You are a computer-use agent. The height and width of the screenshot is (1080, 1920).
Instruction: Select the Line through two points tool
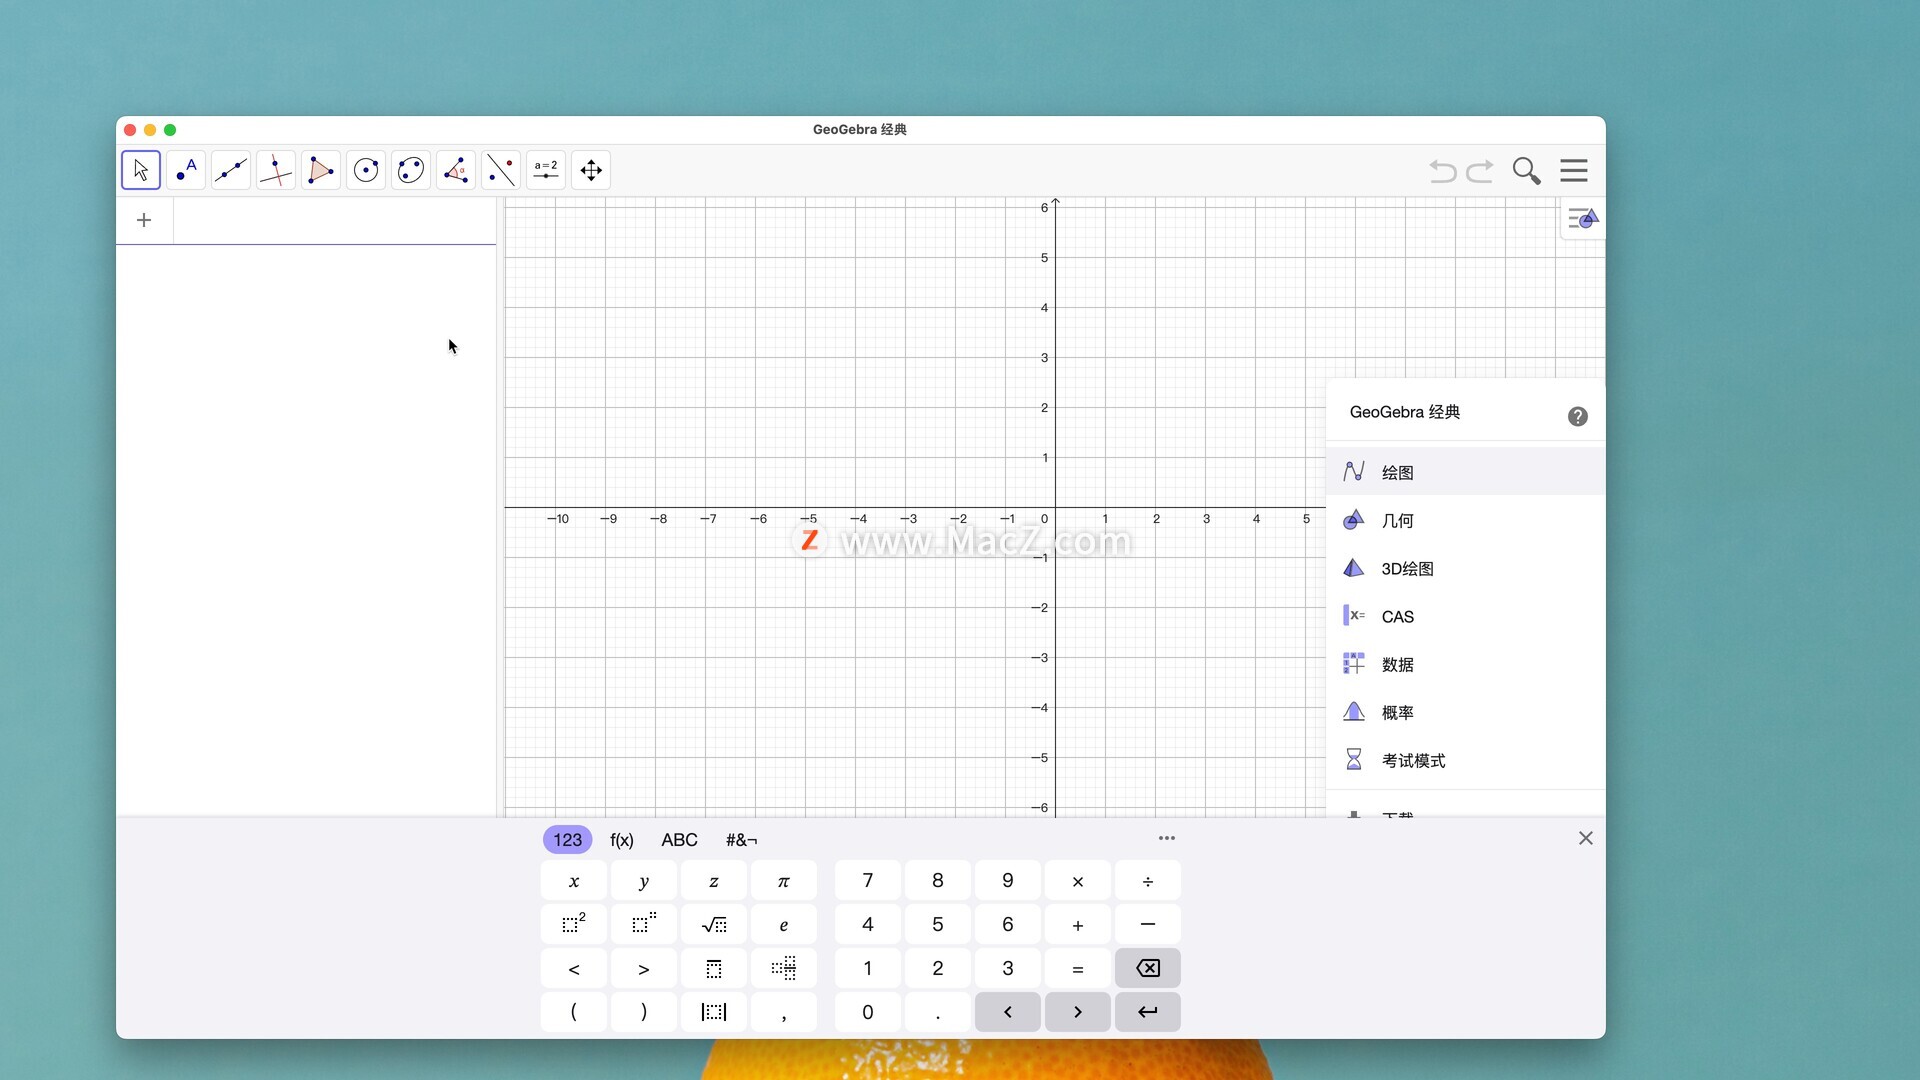231,170
